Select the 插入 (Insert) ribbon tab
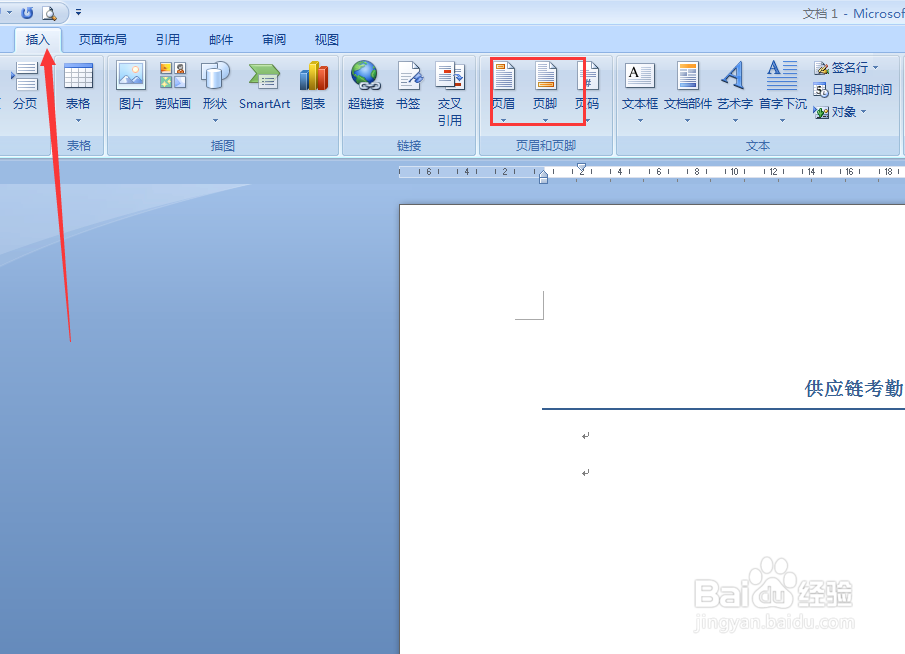This screenshot has width=905, height=654. click(x=38, y=39)
